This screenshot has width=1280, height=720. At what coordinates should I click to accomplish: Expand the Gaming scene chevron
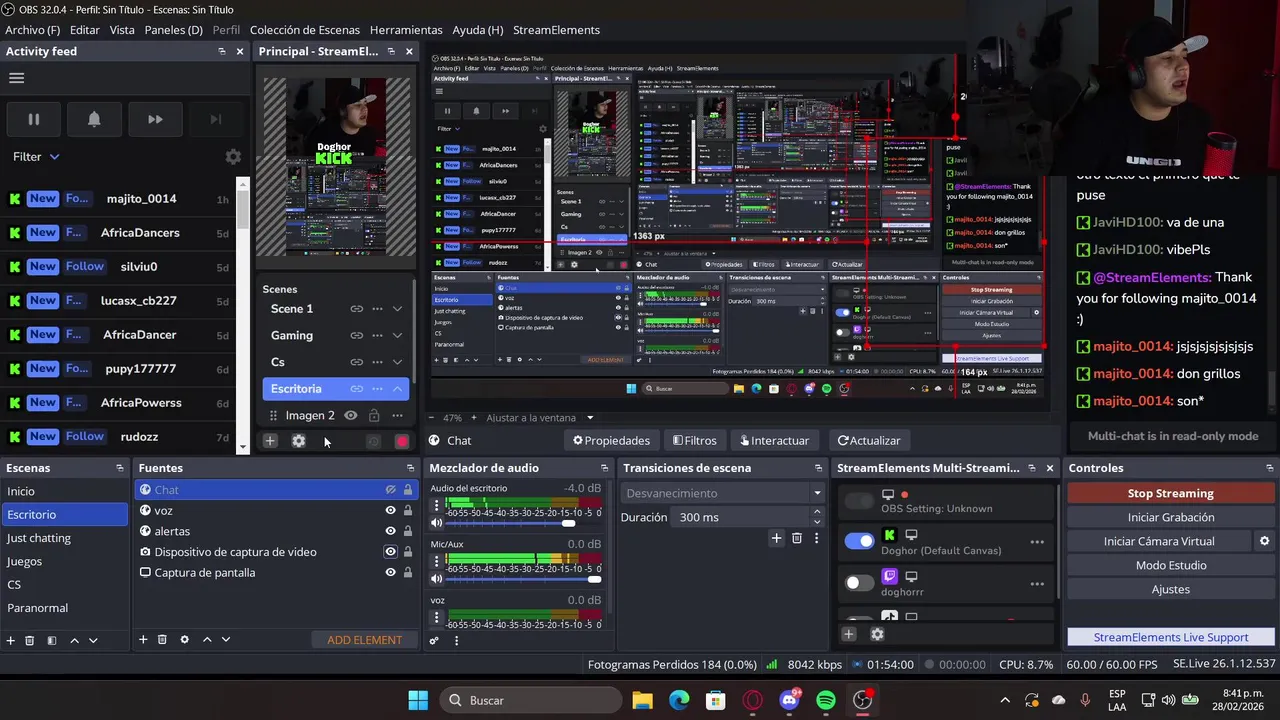397,335
